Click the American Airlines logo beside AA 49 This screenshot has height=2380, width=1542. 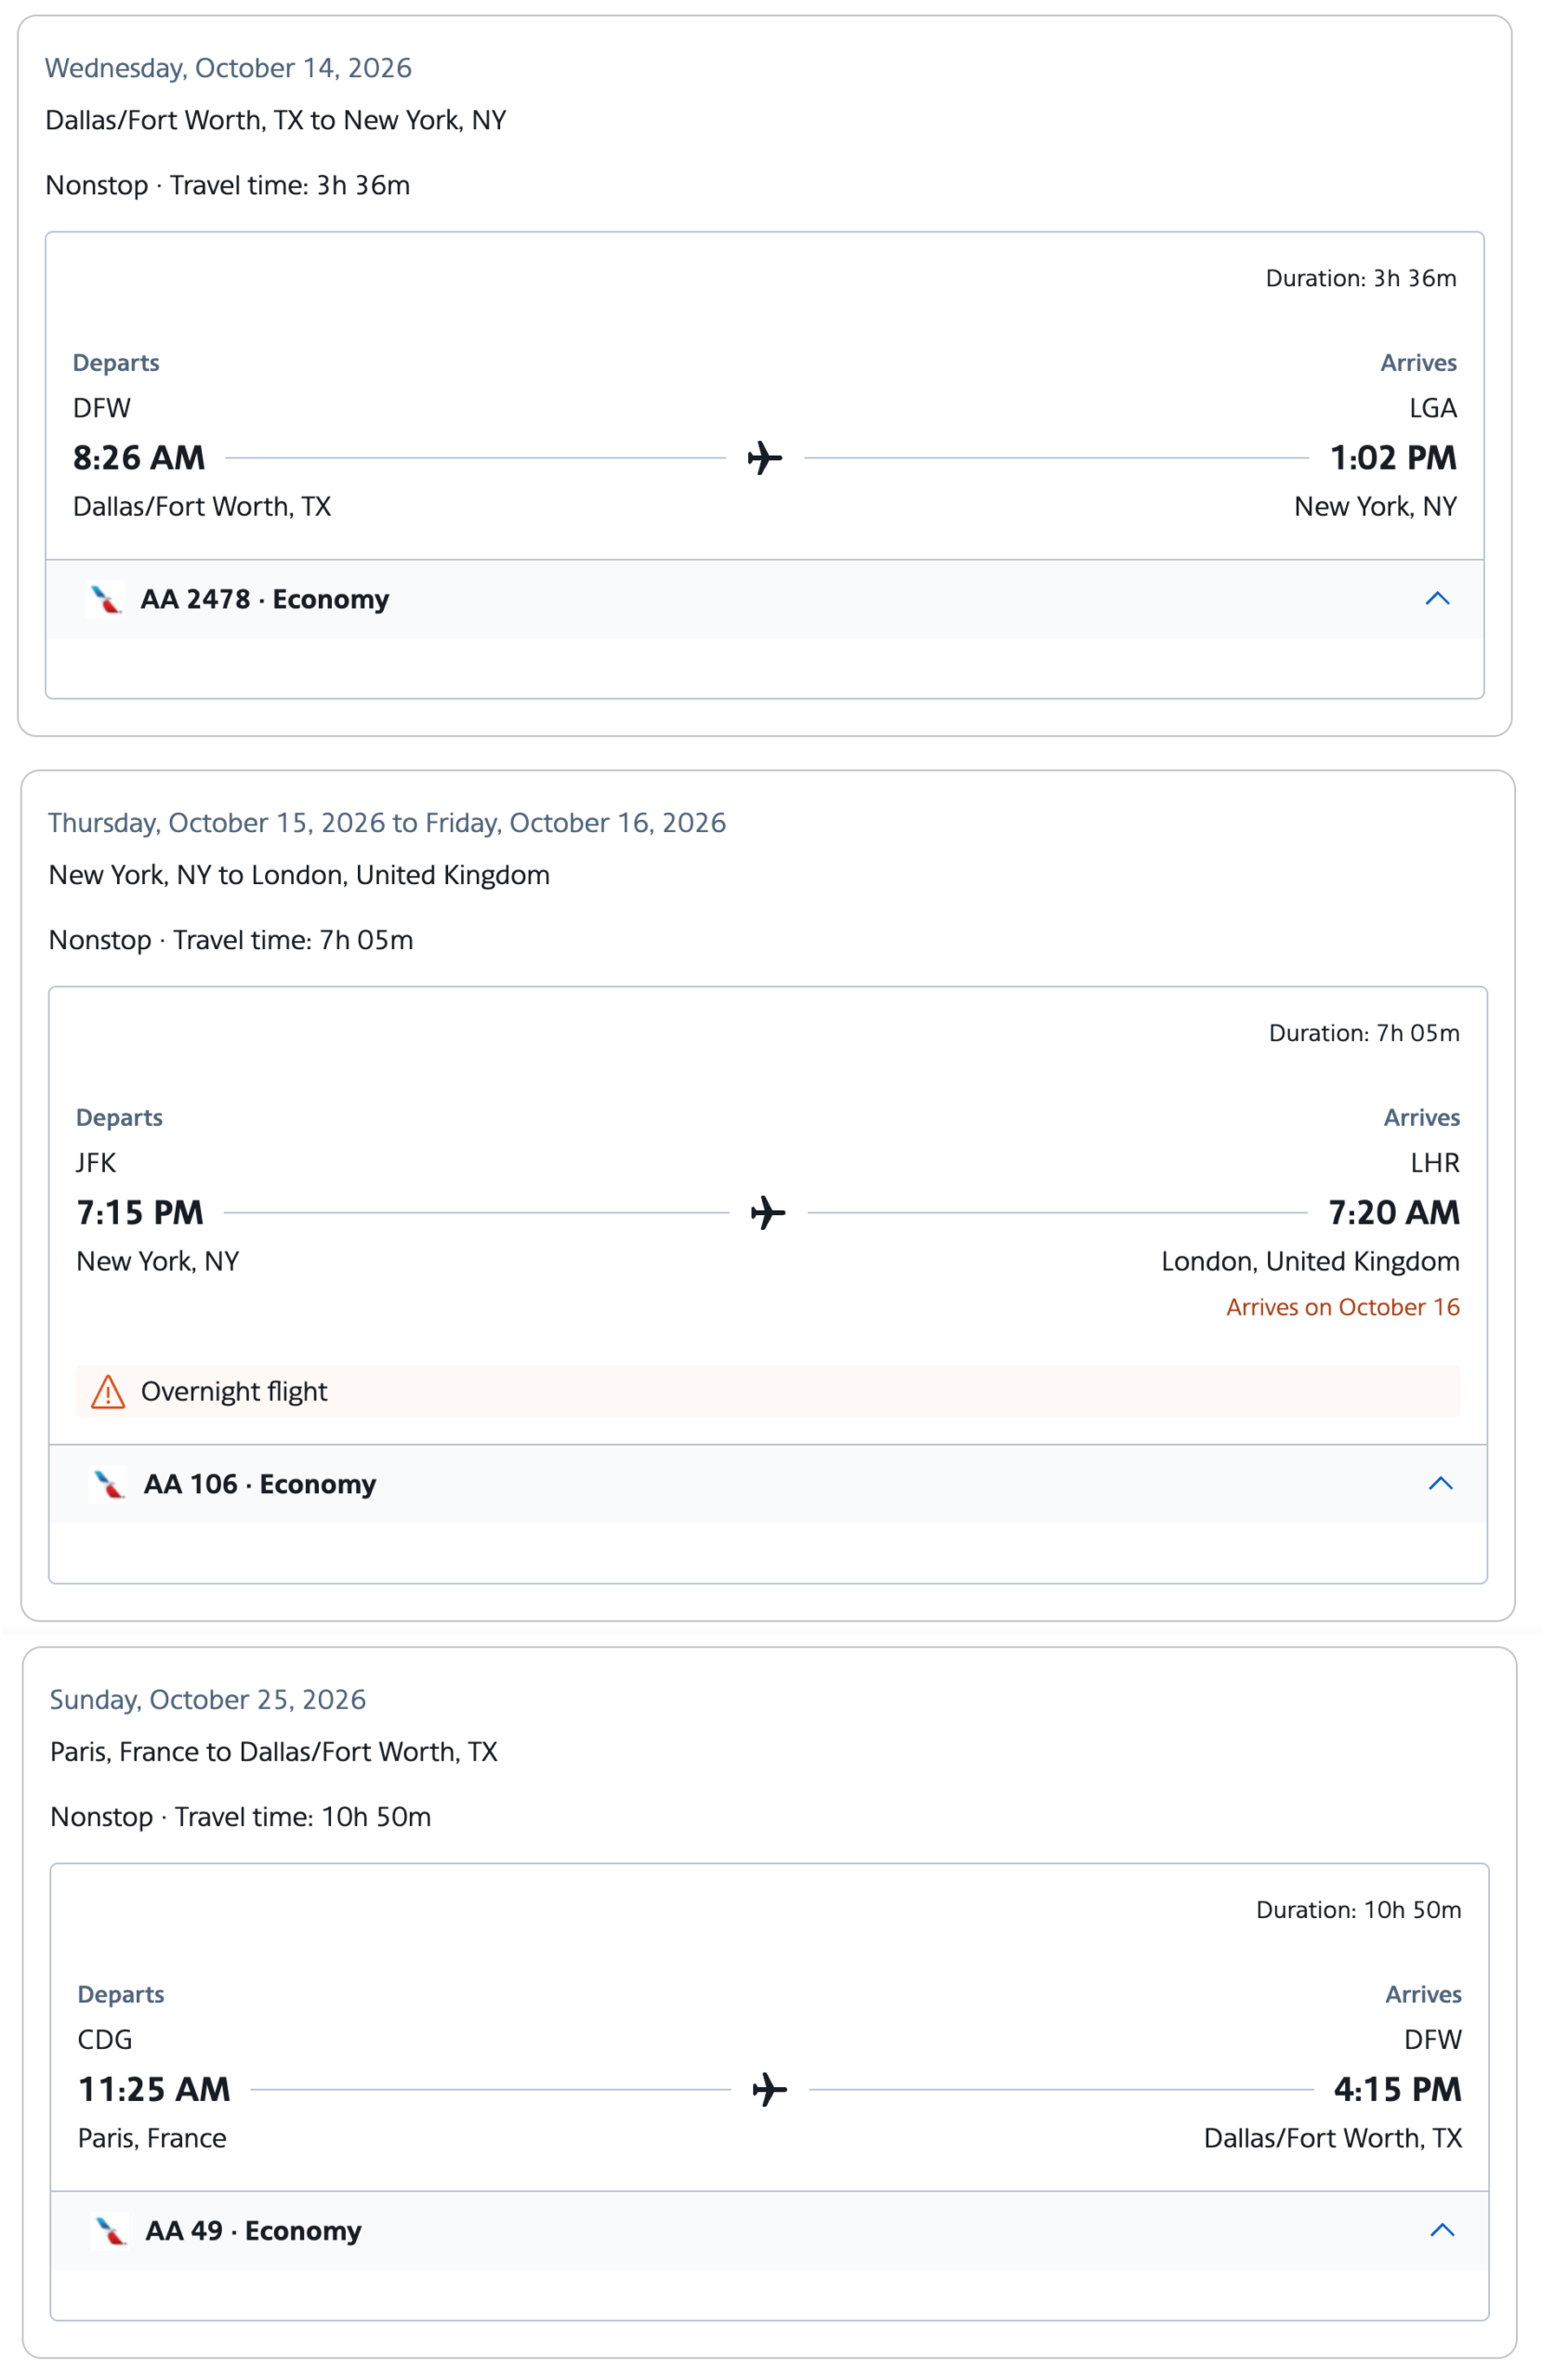click(x=110, y=2231)
